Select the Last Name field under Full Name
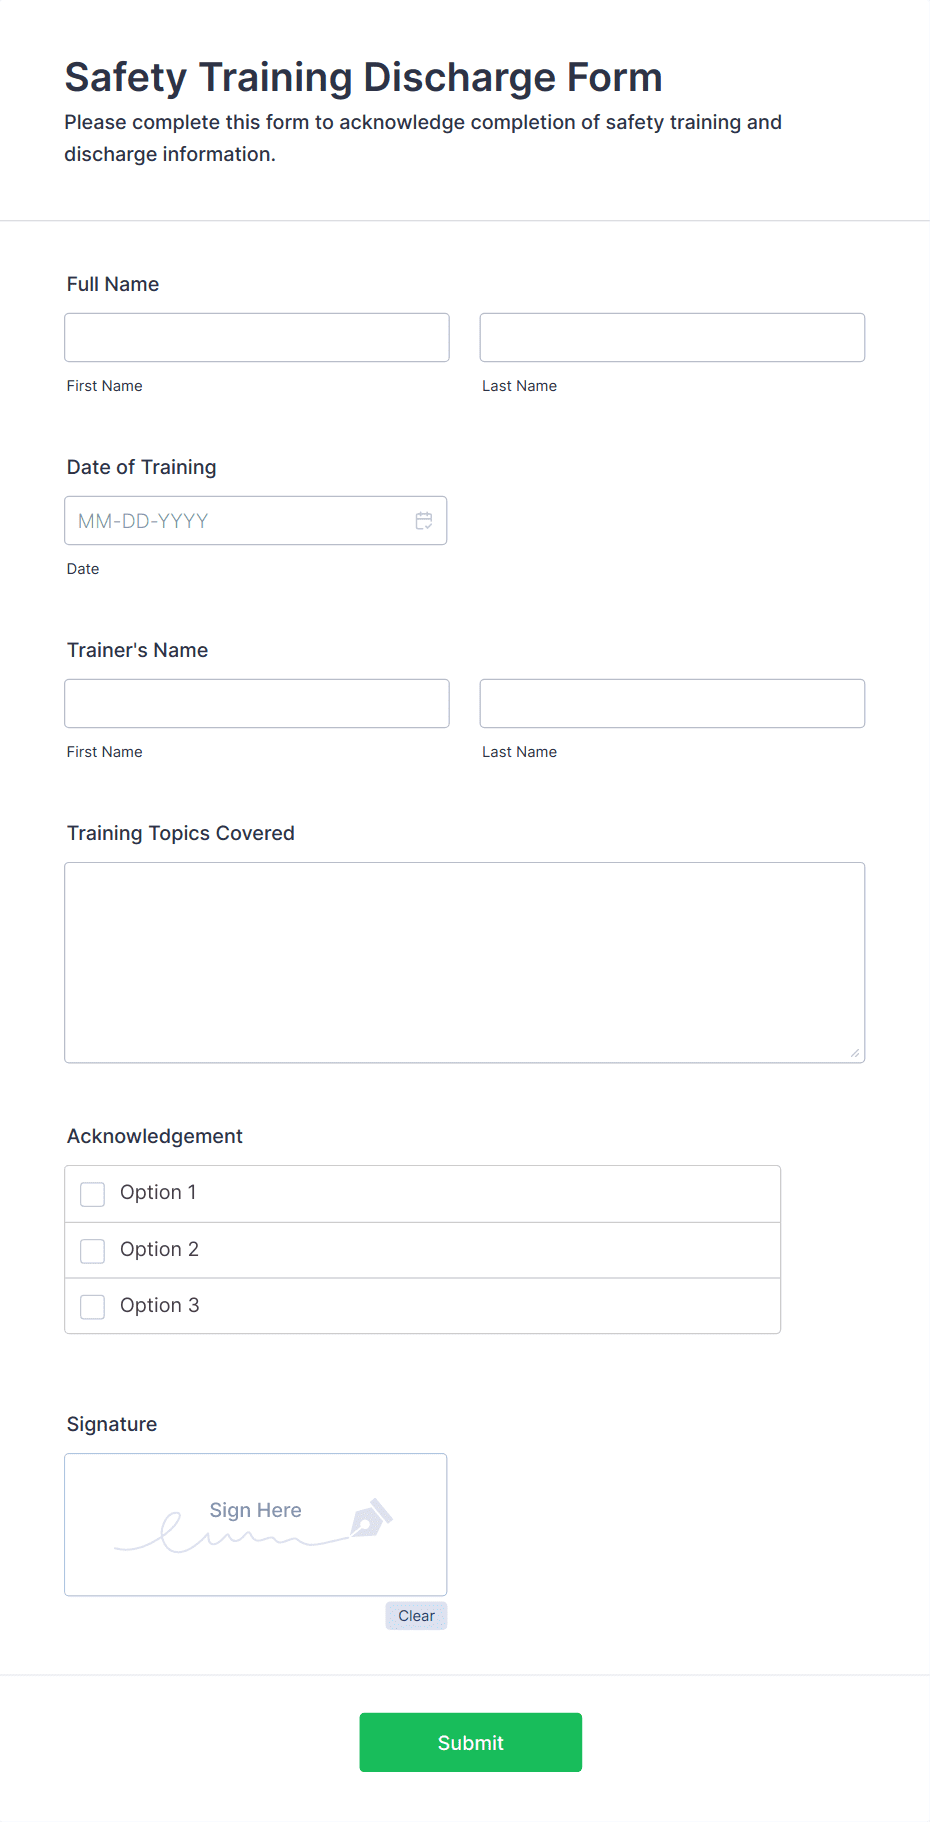 (671, 337)
